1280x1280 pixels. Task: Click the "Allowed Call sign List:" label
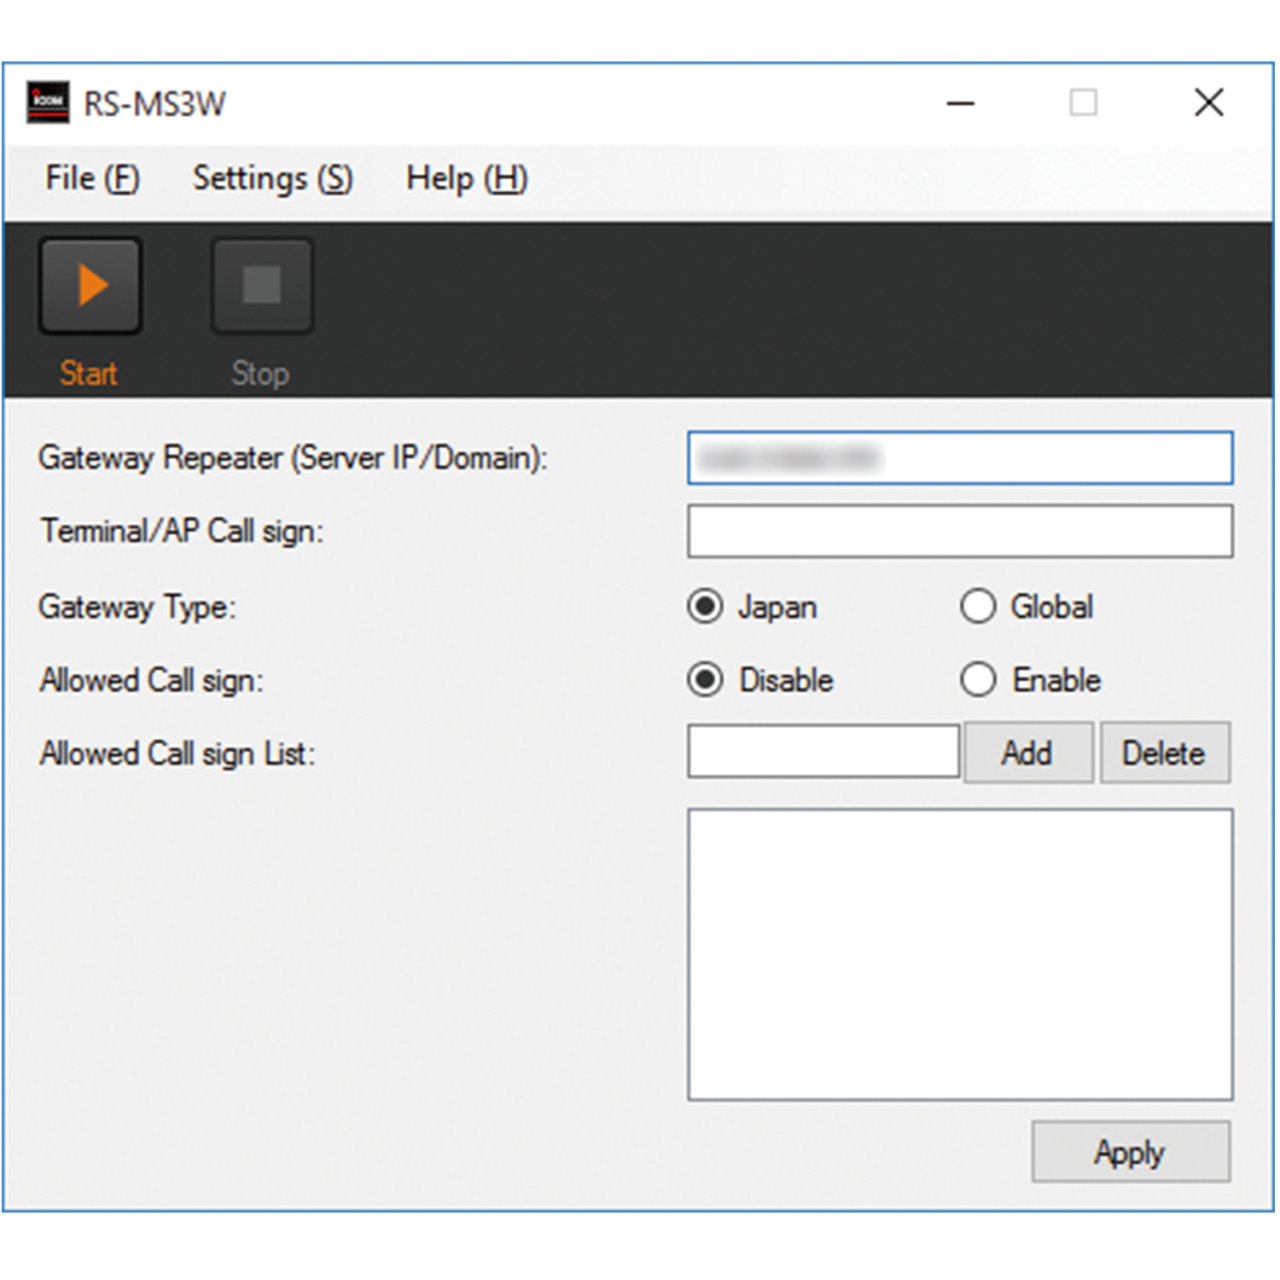tap(177, 753)
